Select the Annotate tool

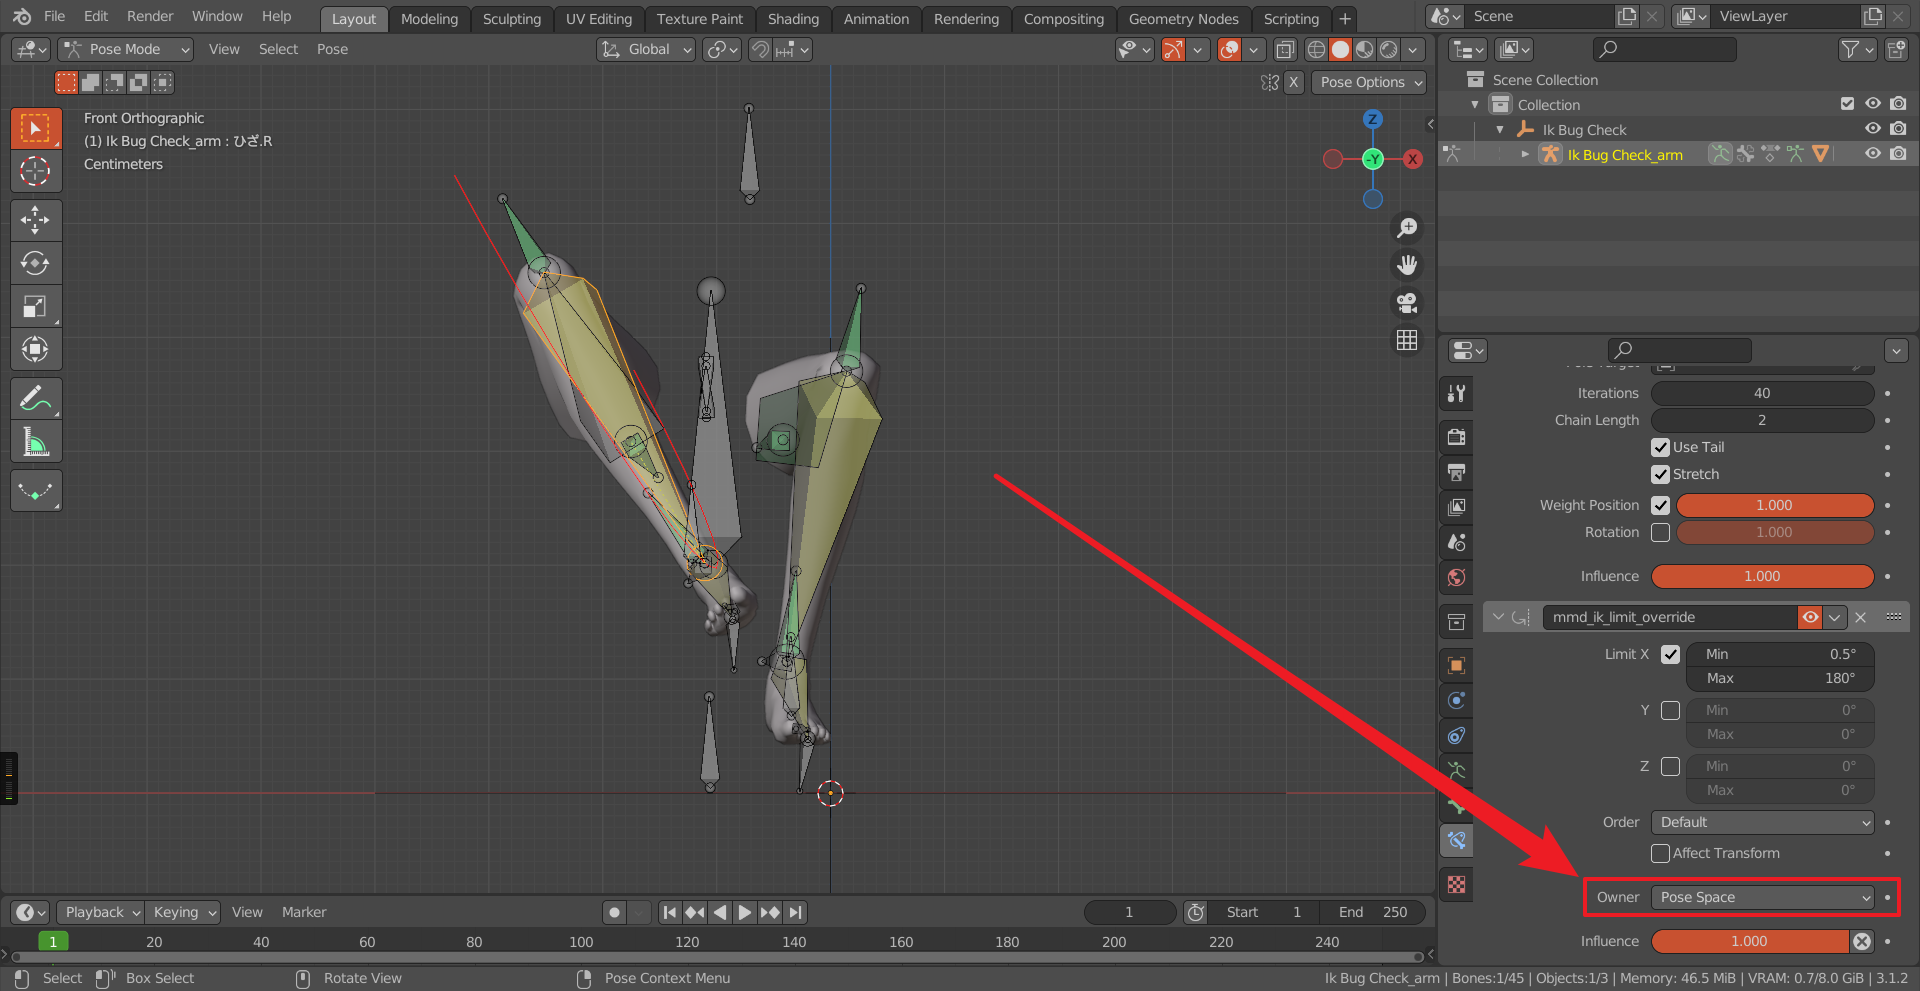36,398
